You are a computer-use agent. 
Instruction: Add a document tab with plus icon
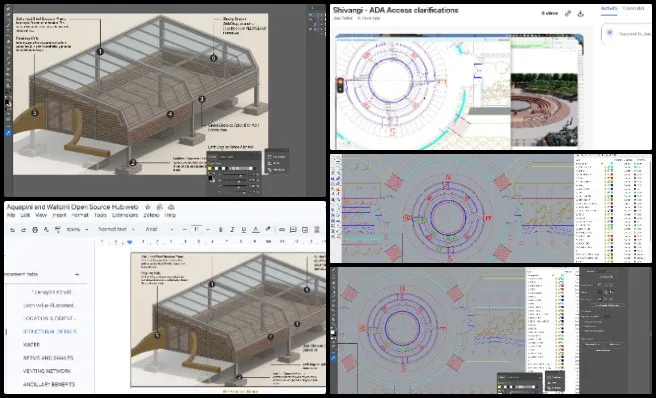point(77,274)
